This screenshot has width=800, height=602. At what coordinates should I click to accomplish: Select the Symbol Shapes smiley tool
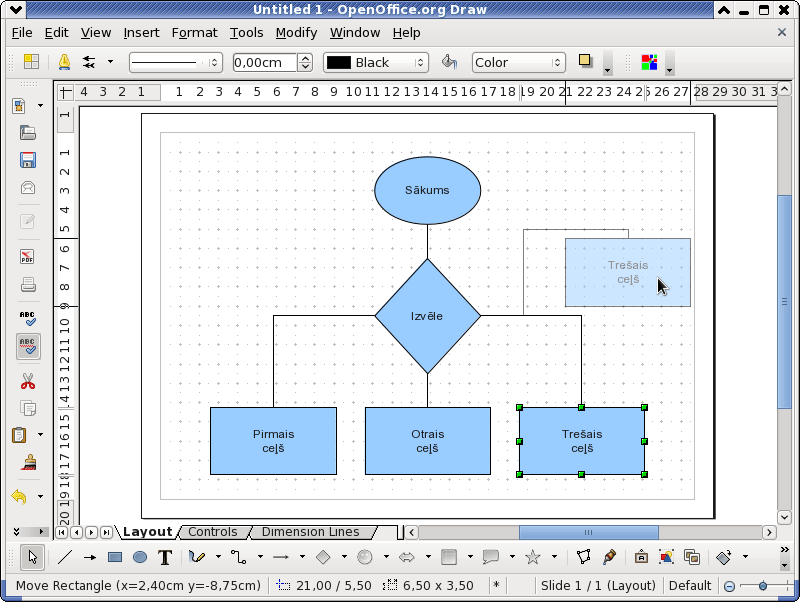pyautogui.click(x=365, y=557)
